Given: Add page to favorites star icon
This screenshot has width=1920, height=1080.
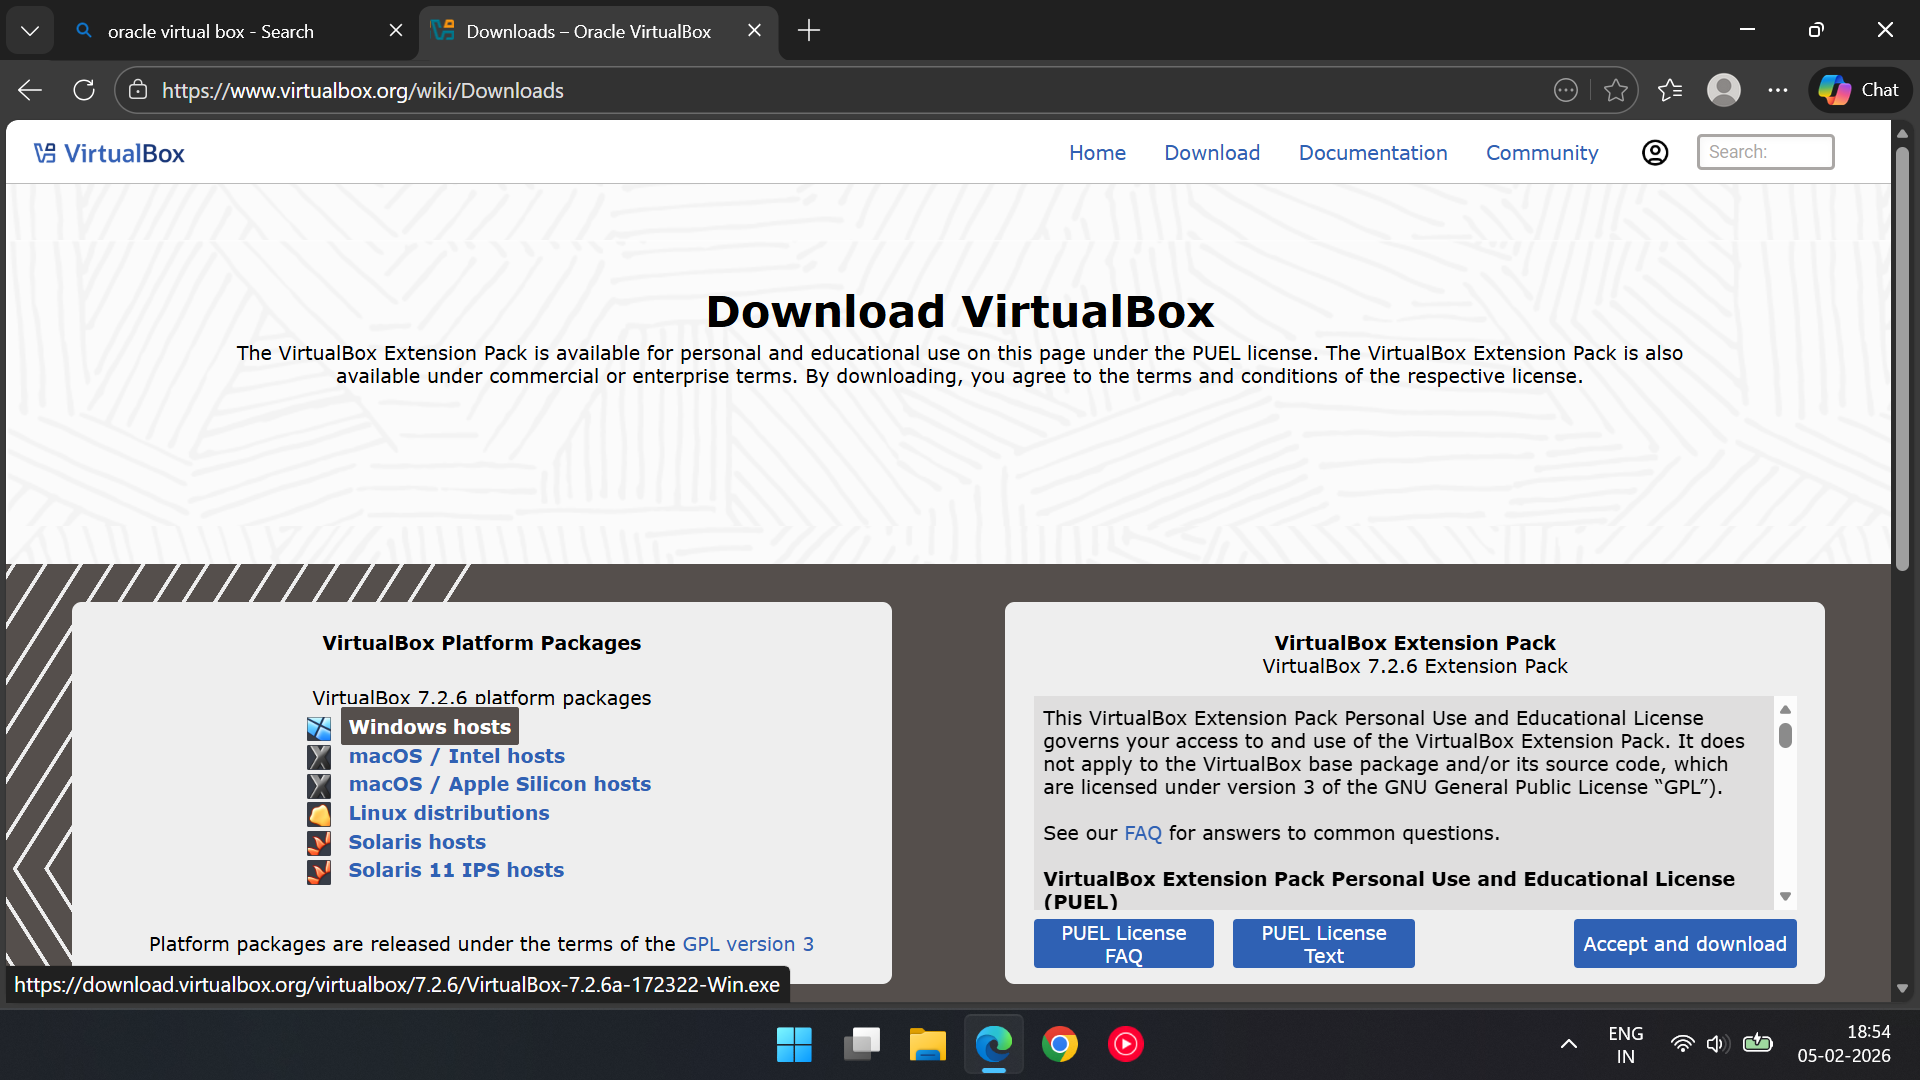Looking at the screenshot, I should pyautogui.click(x=1615, y=90).
